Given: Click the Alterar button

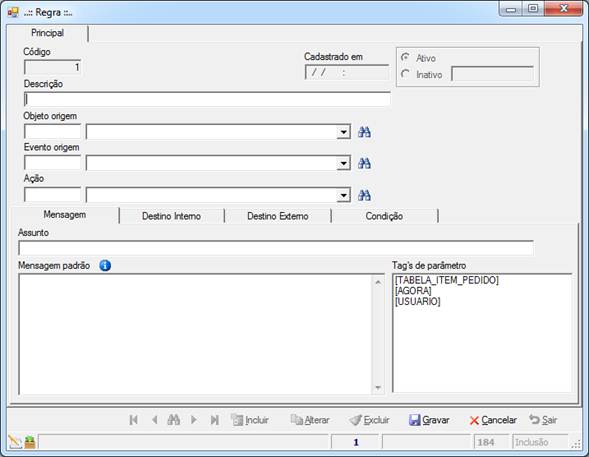Looking at the screenshot, I should coord(310,420).
